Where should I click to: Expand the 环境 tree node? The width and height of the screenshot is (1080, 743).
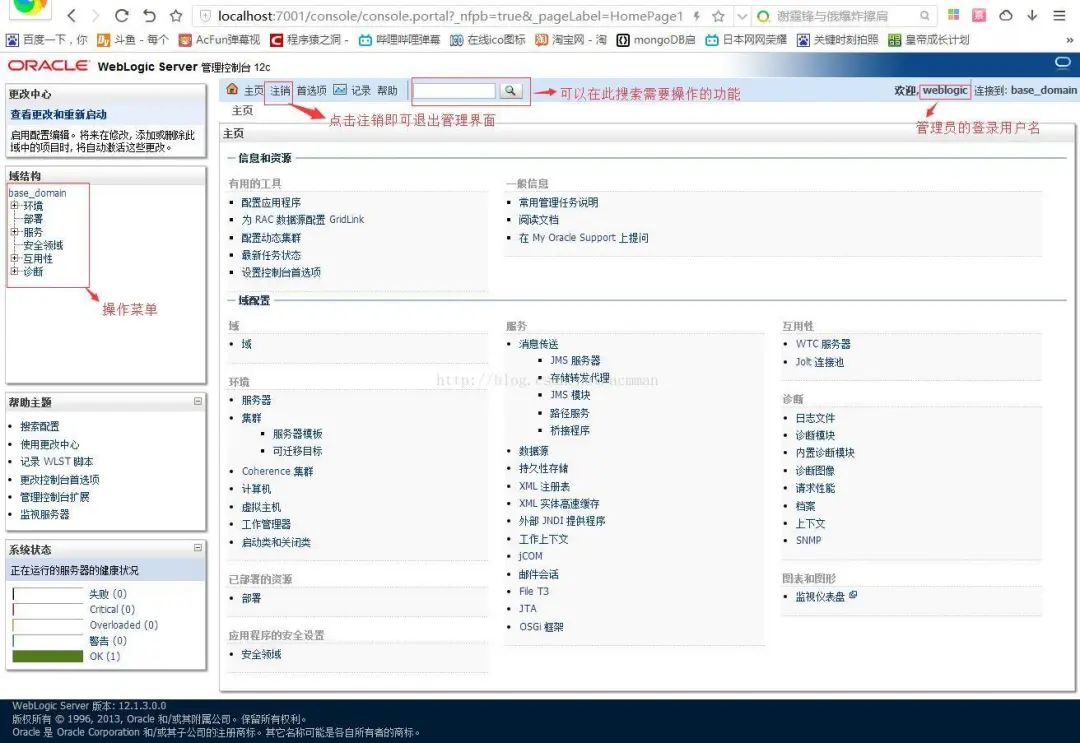tap(14, 205)
